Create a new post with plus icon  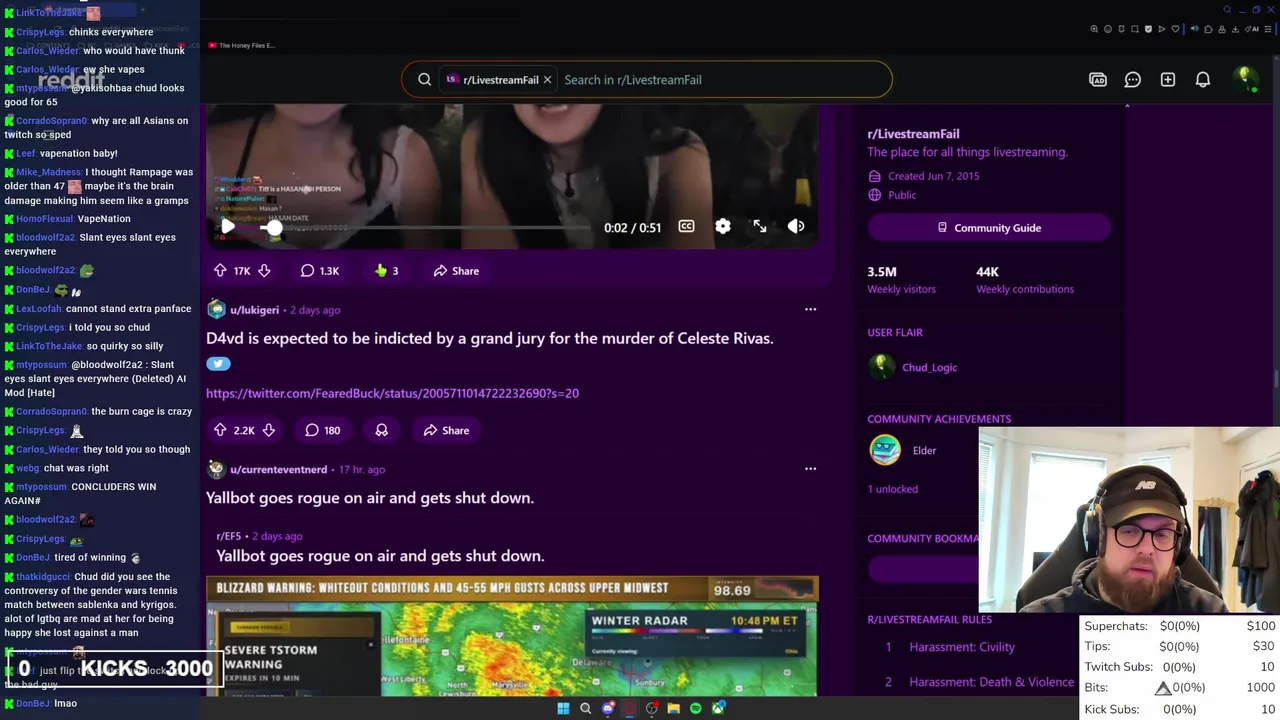coord(1168,80)
